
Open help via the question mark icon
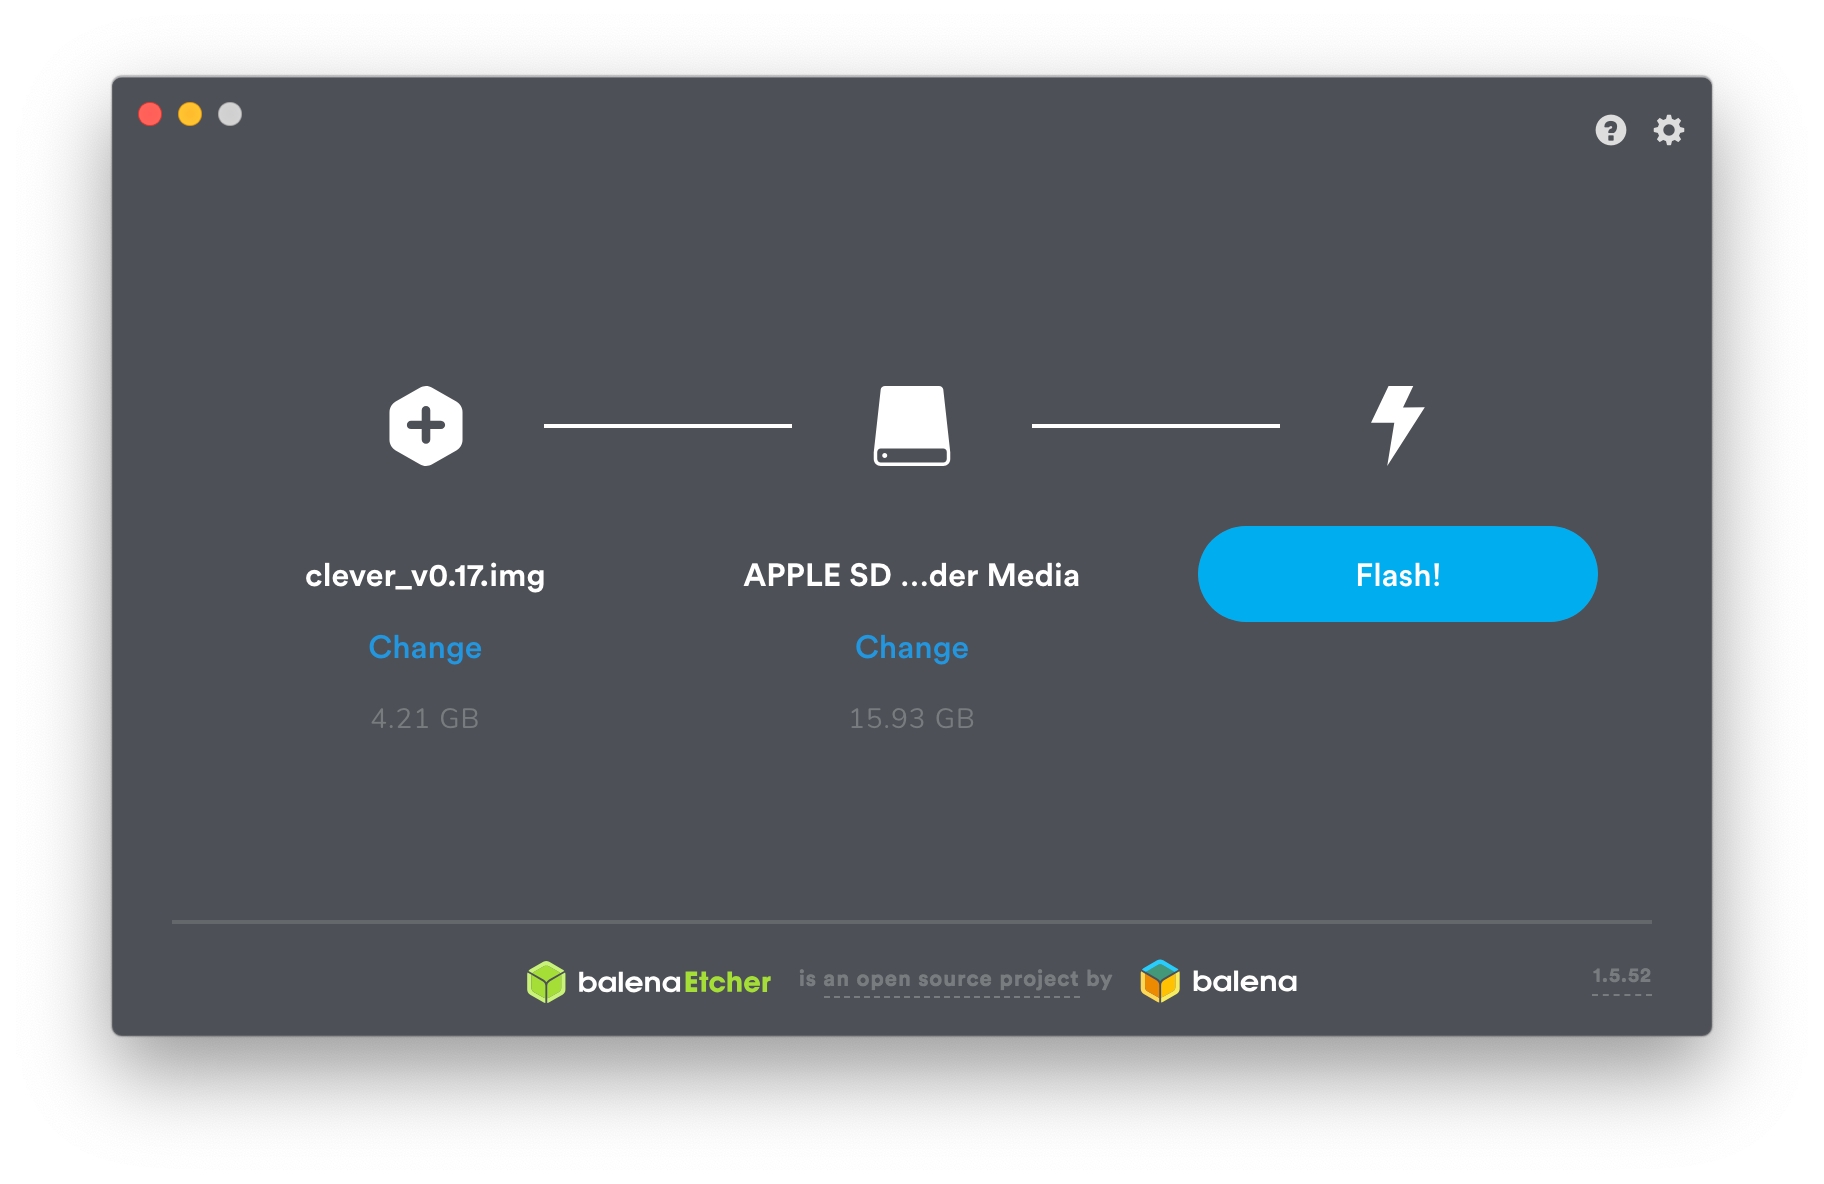point(1610,130)
